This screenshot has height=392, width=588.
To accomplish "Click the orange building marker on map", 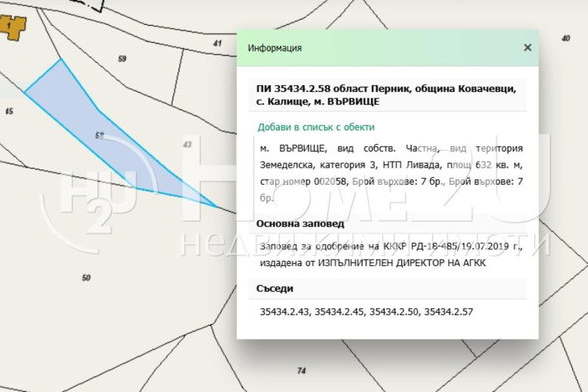I will pyautogui.click(x=13, y=27).
